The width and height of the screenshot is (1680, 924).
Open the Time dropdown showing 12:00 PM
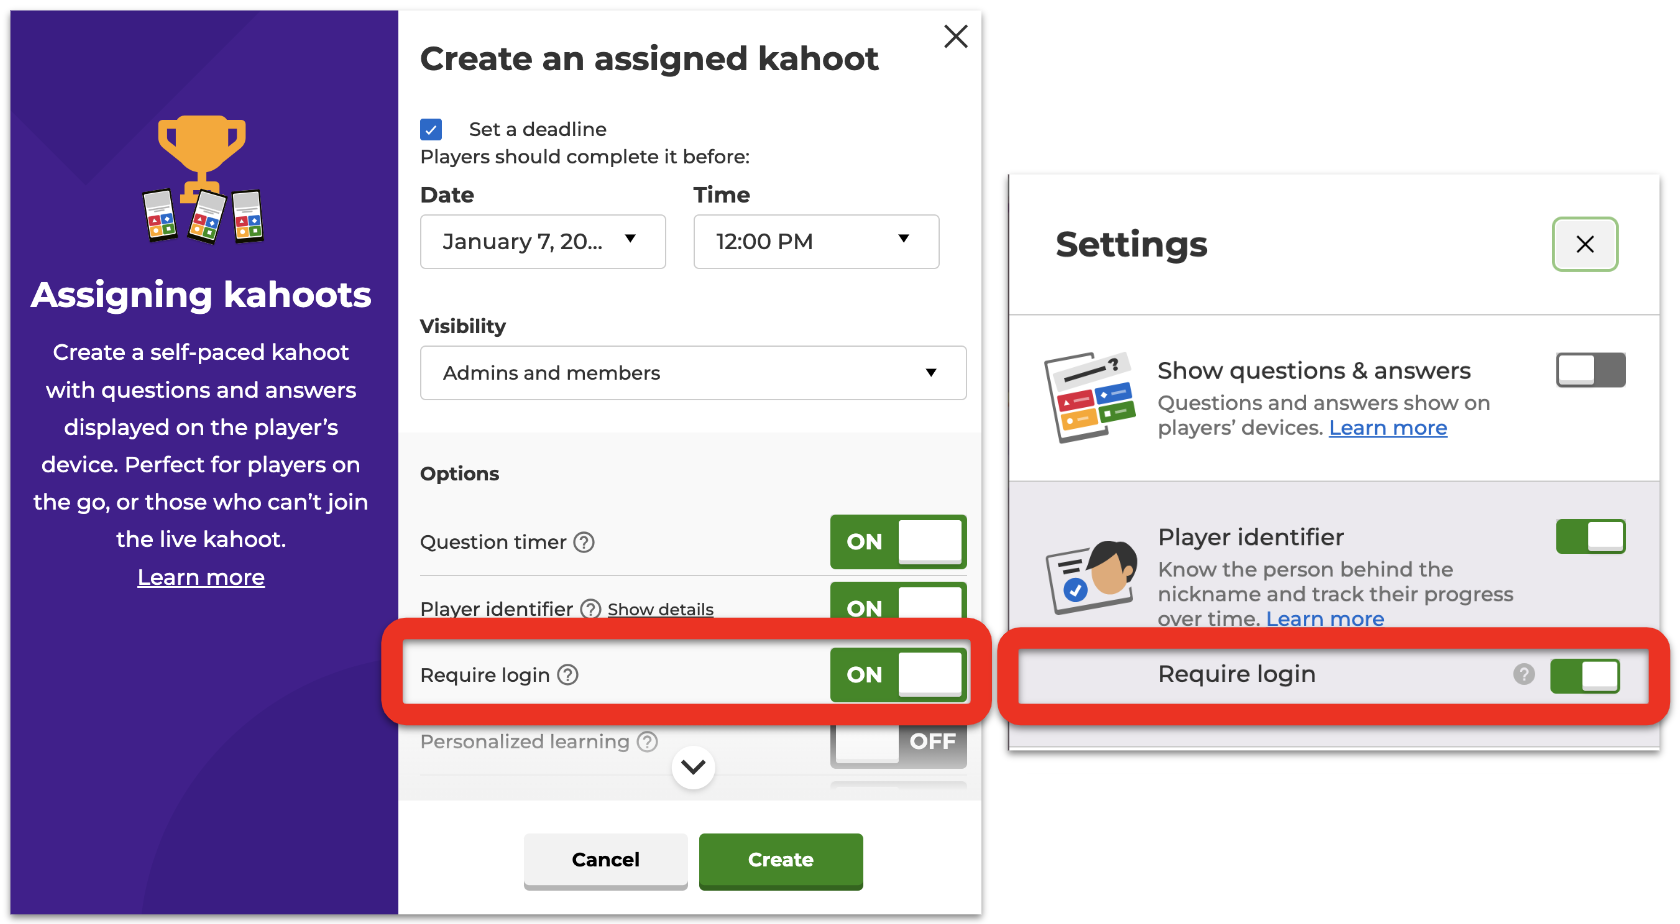[x=816, y=241]
